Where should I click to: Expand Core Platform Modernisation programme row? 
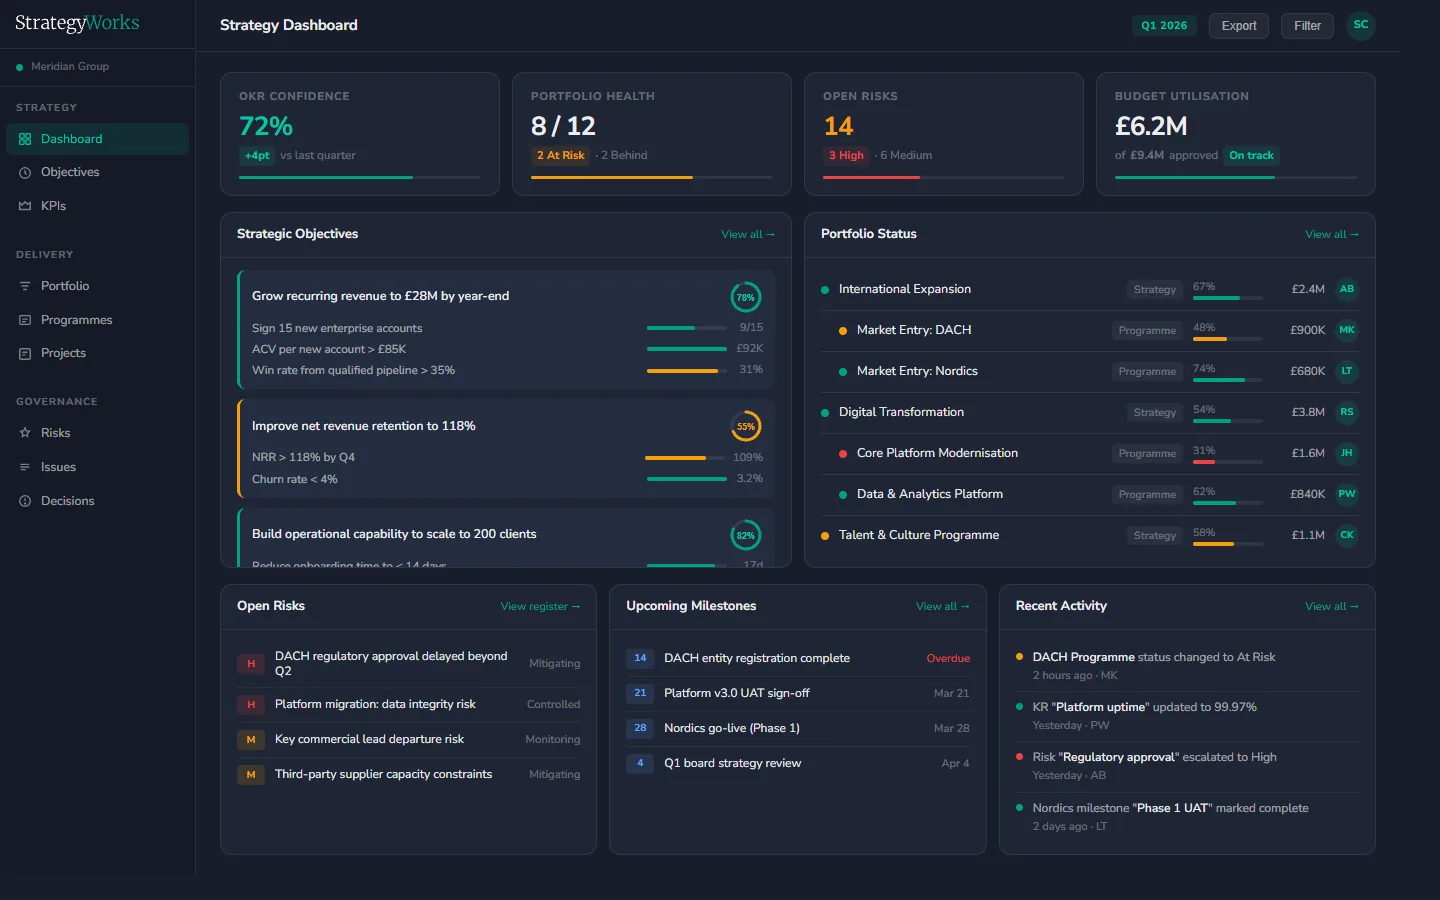[x=937, y=453]
